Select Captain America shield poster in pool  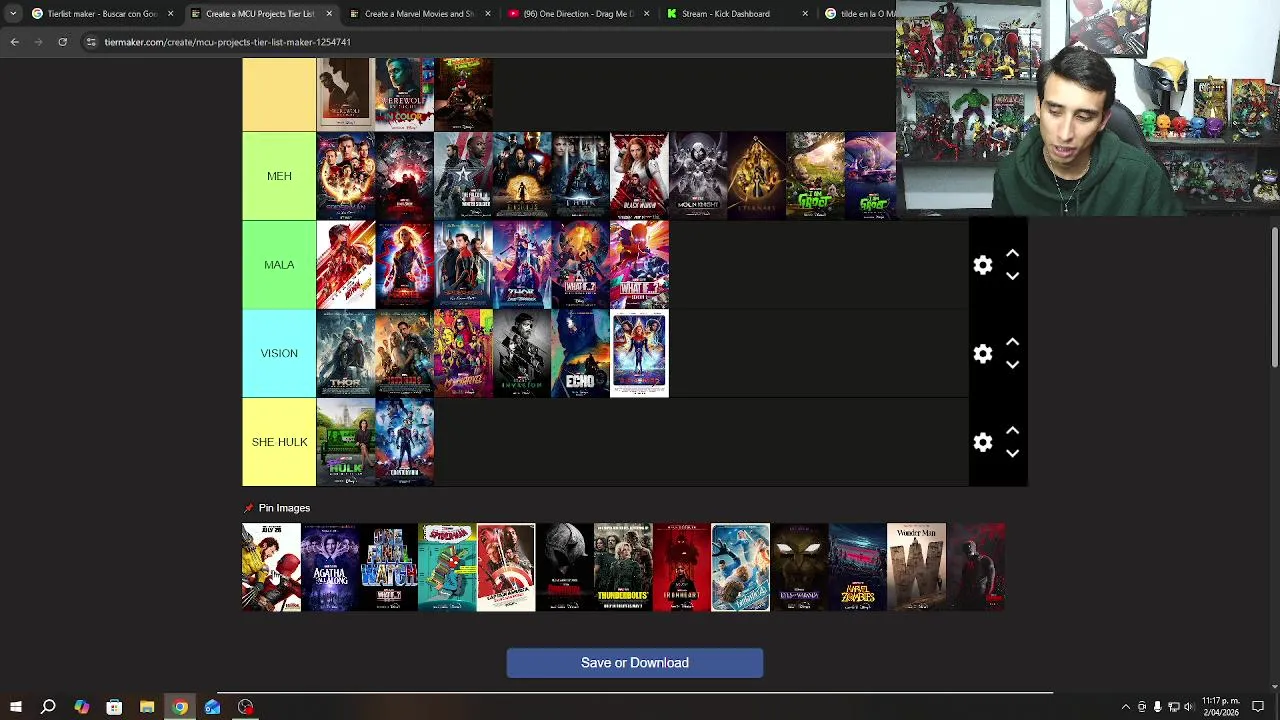[x=506, y=567]
